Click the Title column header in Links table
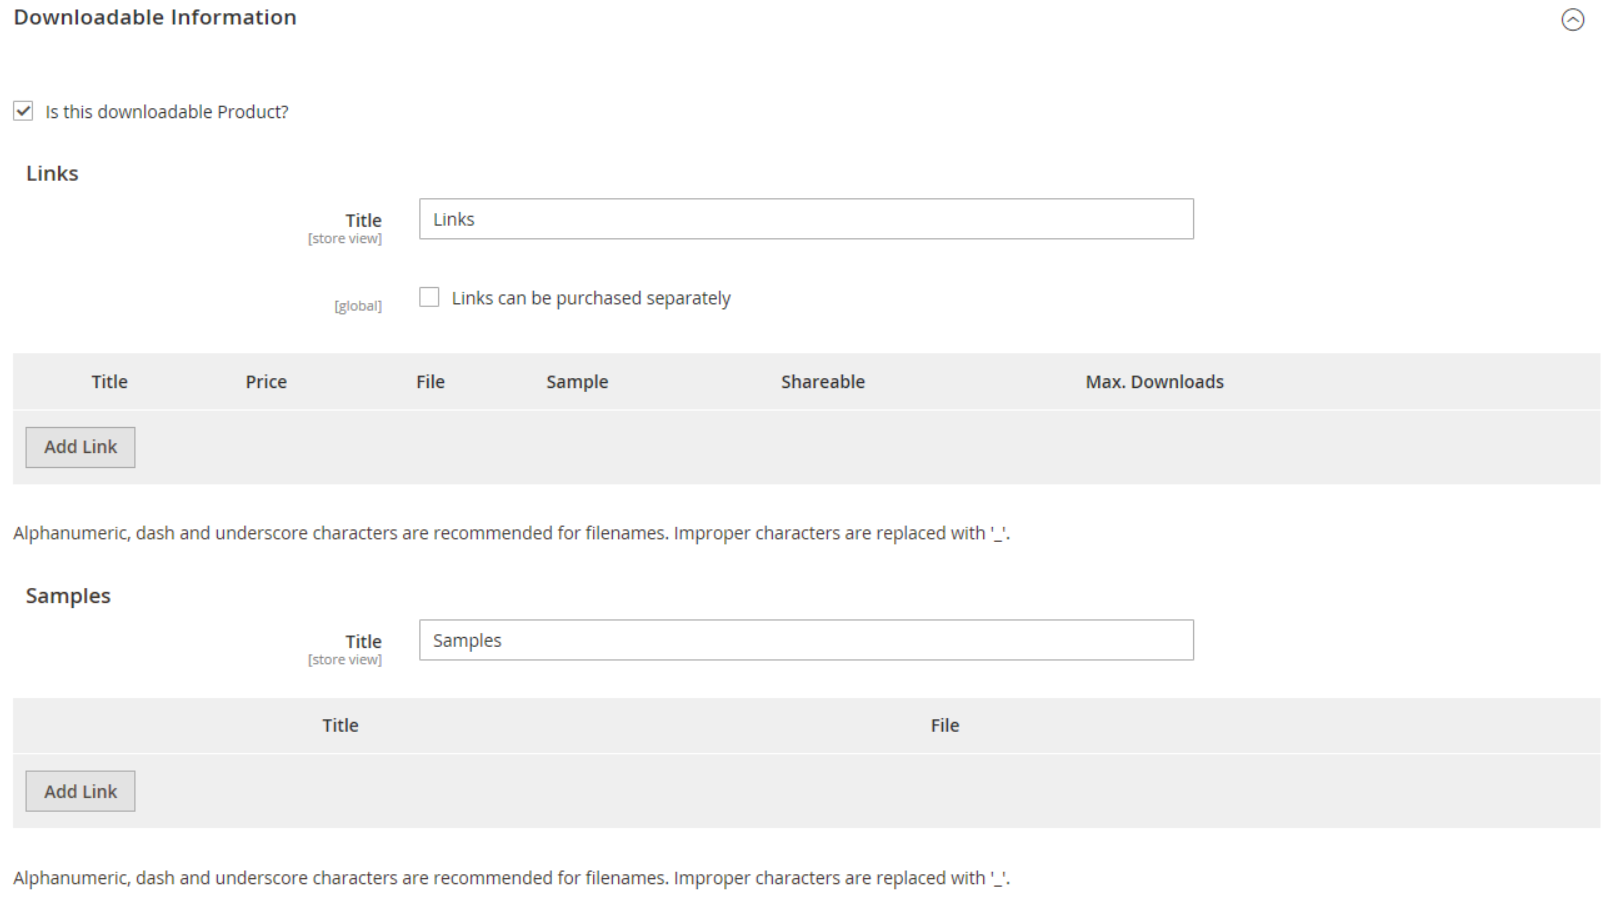Viewport: 1616px width, 903px height. point(109,382)
